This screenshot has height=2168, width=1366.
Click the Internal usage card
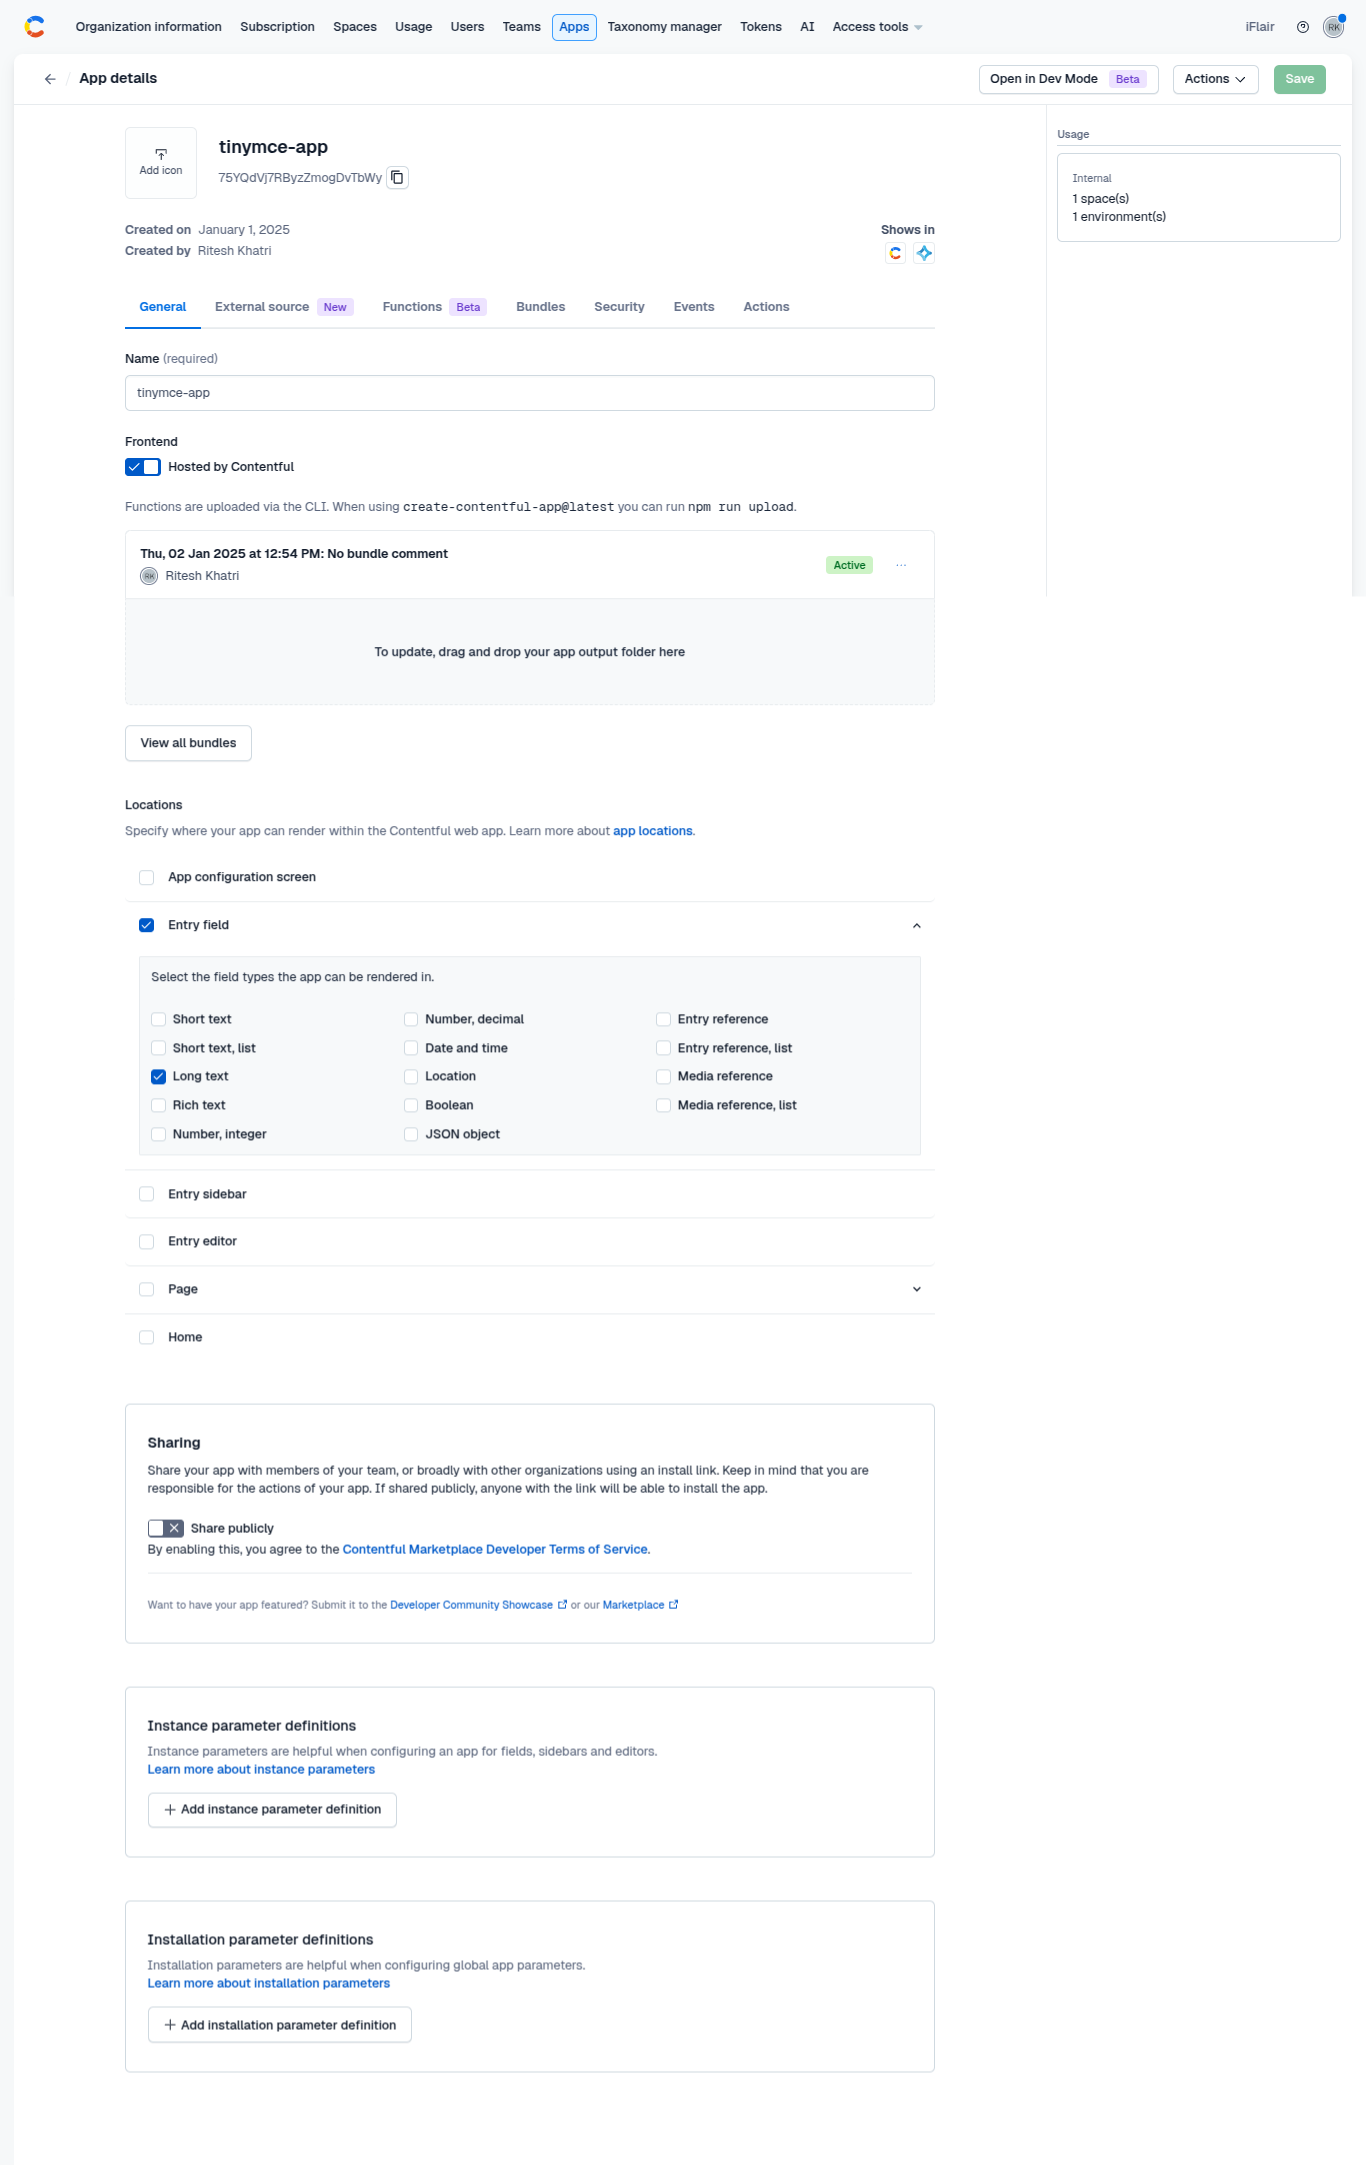click(1198, 197)
